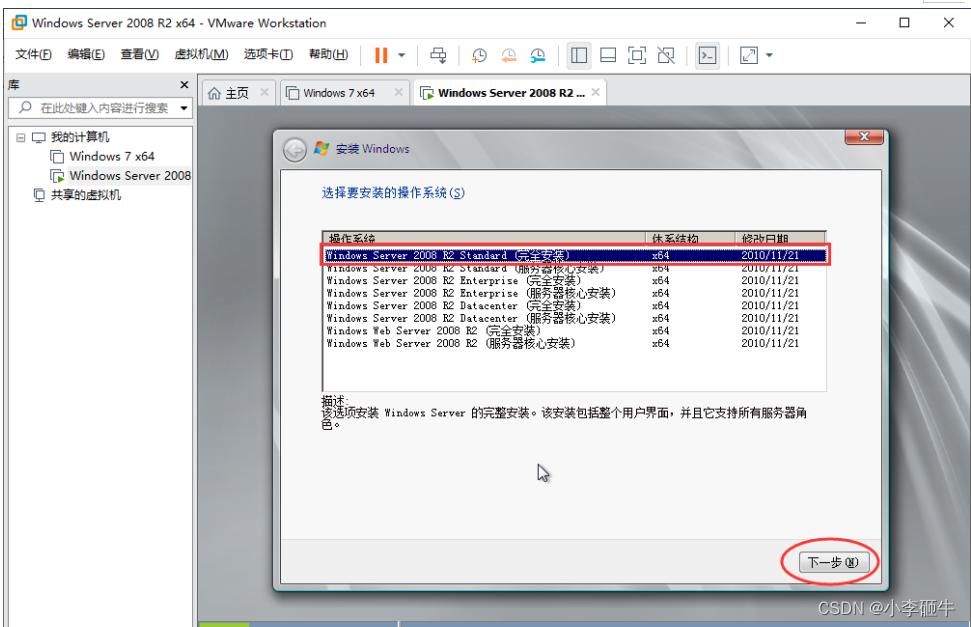Minimize the VMware Workstation window
This screenshot has width=971, height=627.
coord(861,23)
